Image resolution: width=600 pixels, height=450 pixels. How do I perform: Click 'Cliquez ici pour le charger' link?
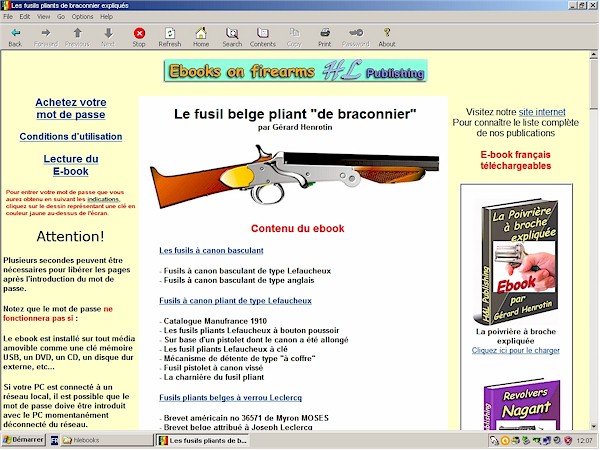pos(515,350)
